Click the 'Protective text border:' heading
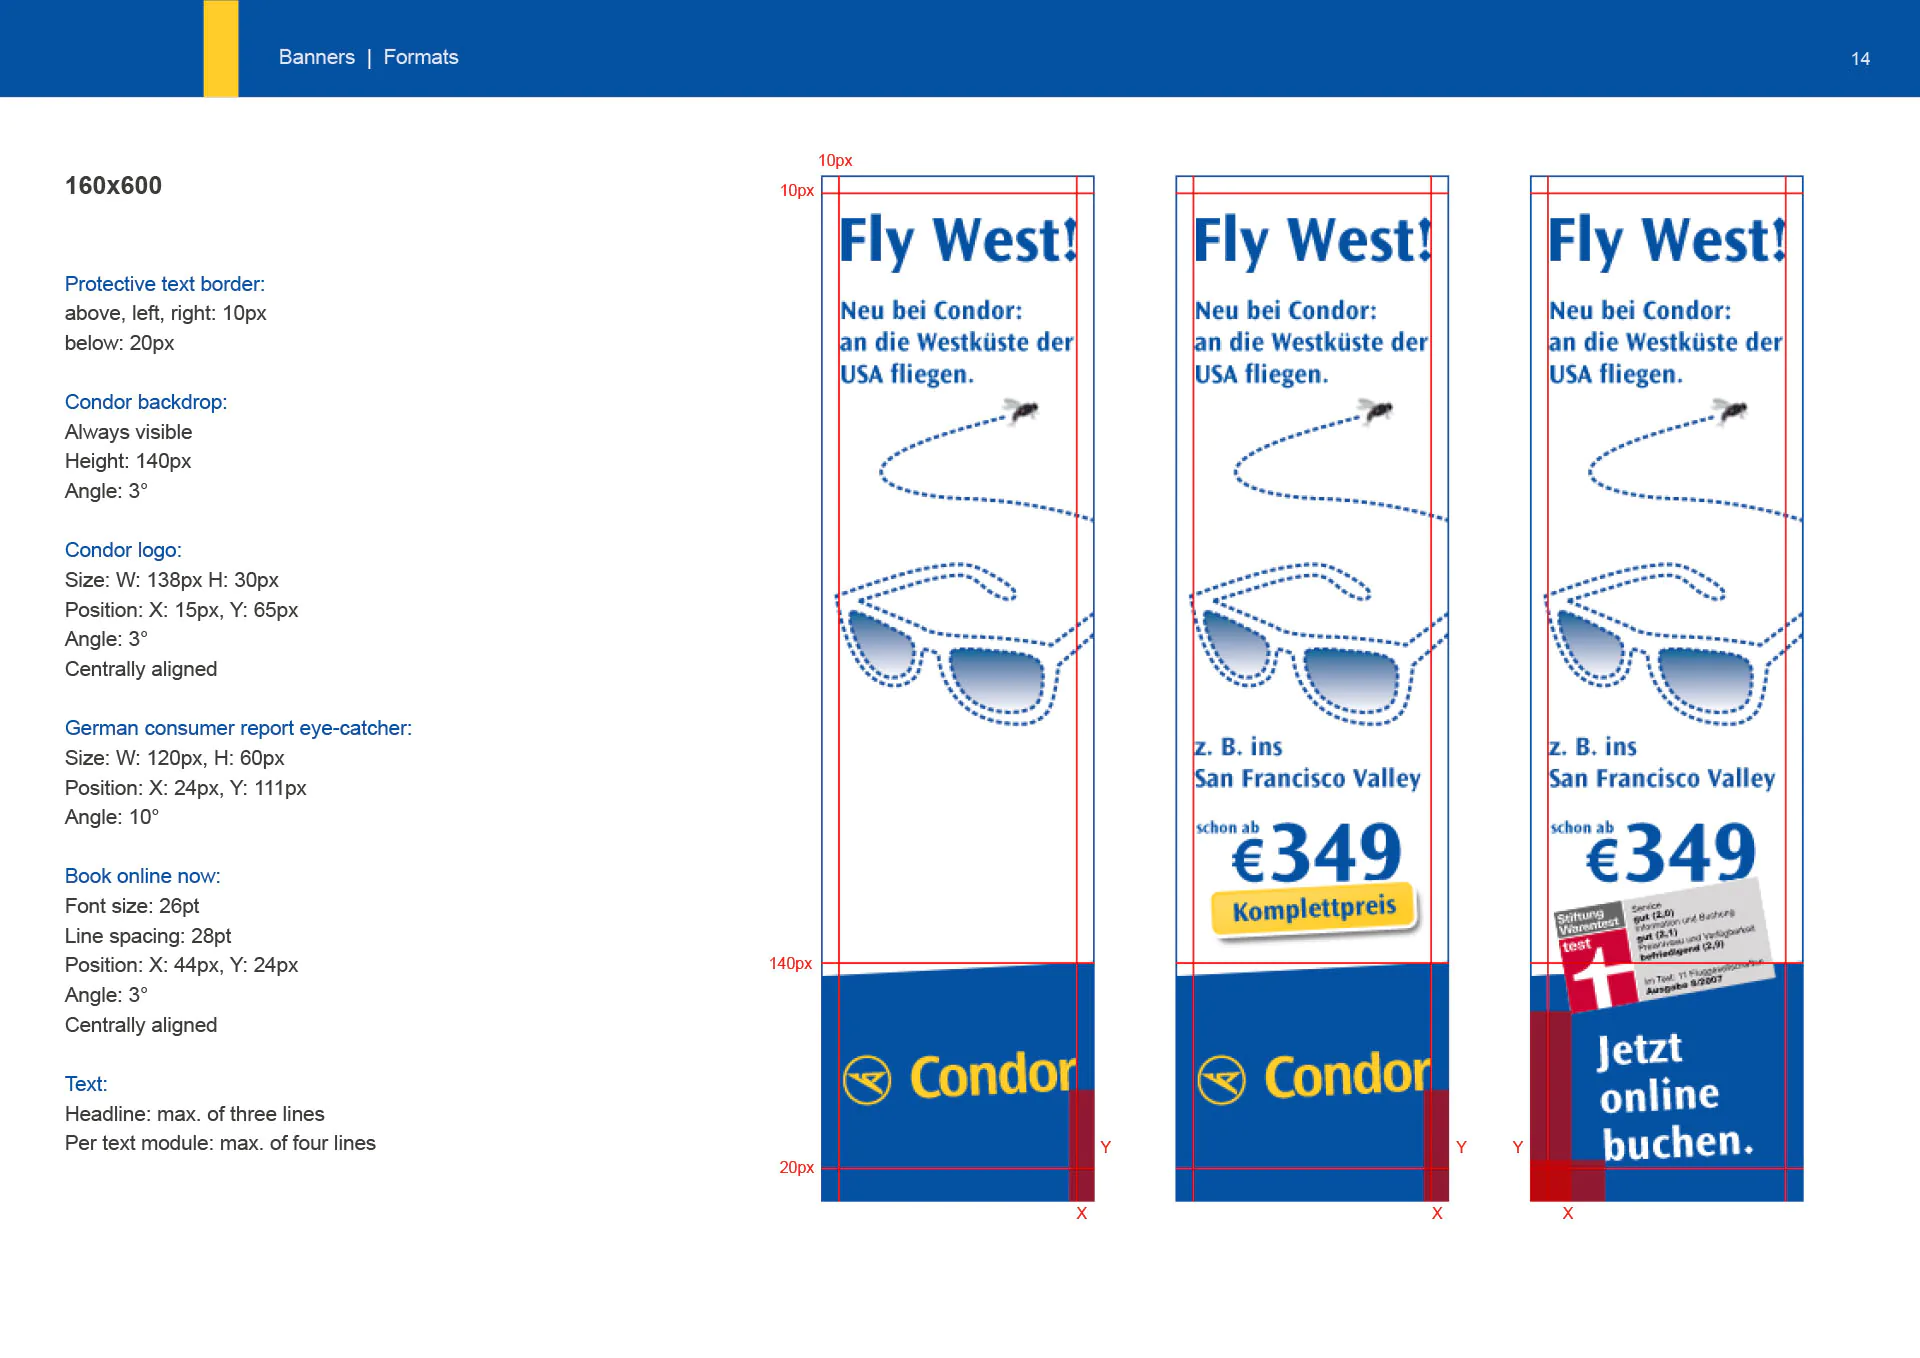This screenshot has height=1358, width=1920. point(165,284)
